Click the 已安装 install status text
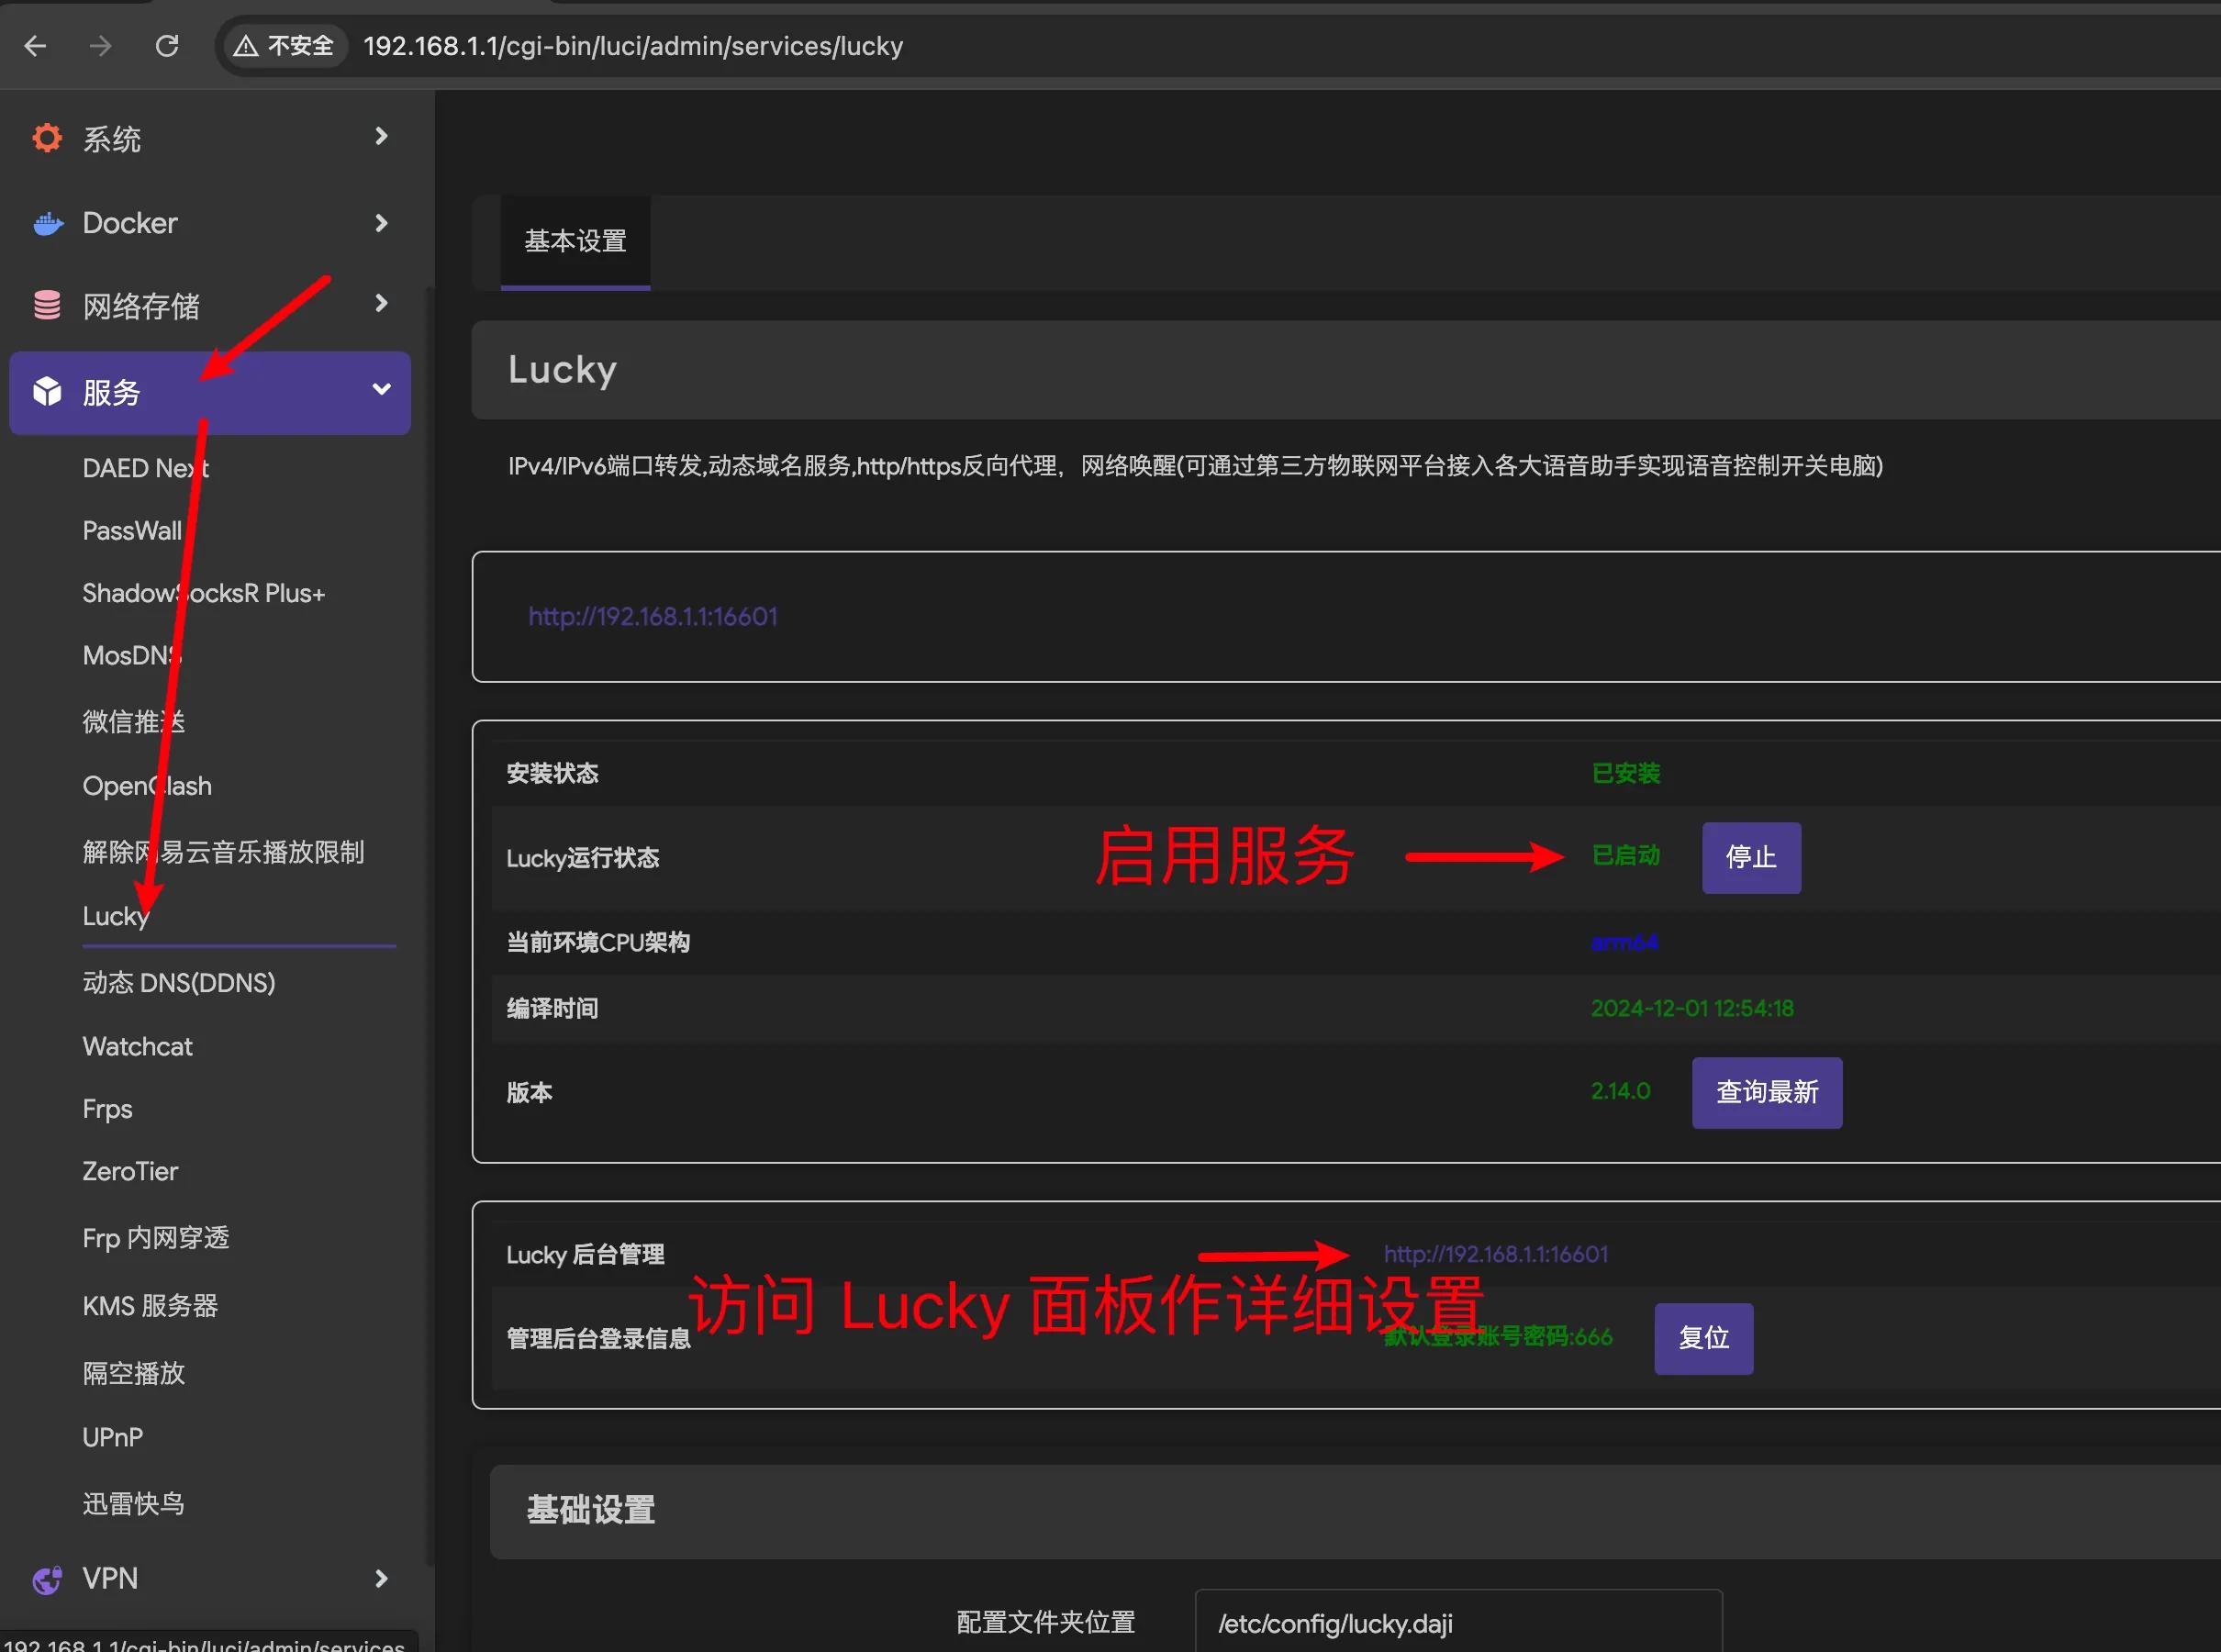Screen dimensions: 2221x1652 point(1626,773)
